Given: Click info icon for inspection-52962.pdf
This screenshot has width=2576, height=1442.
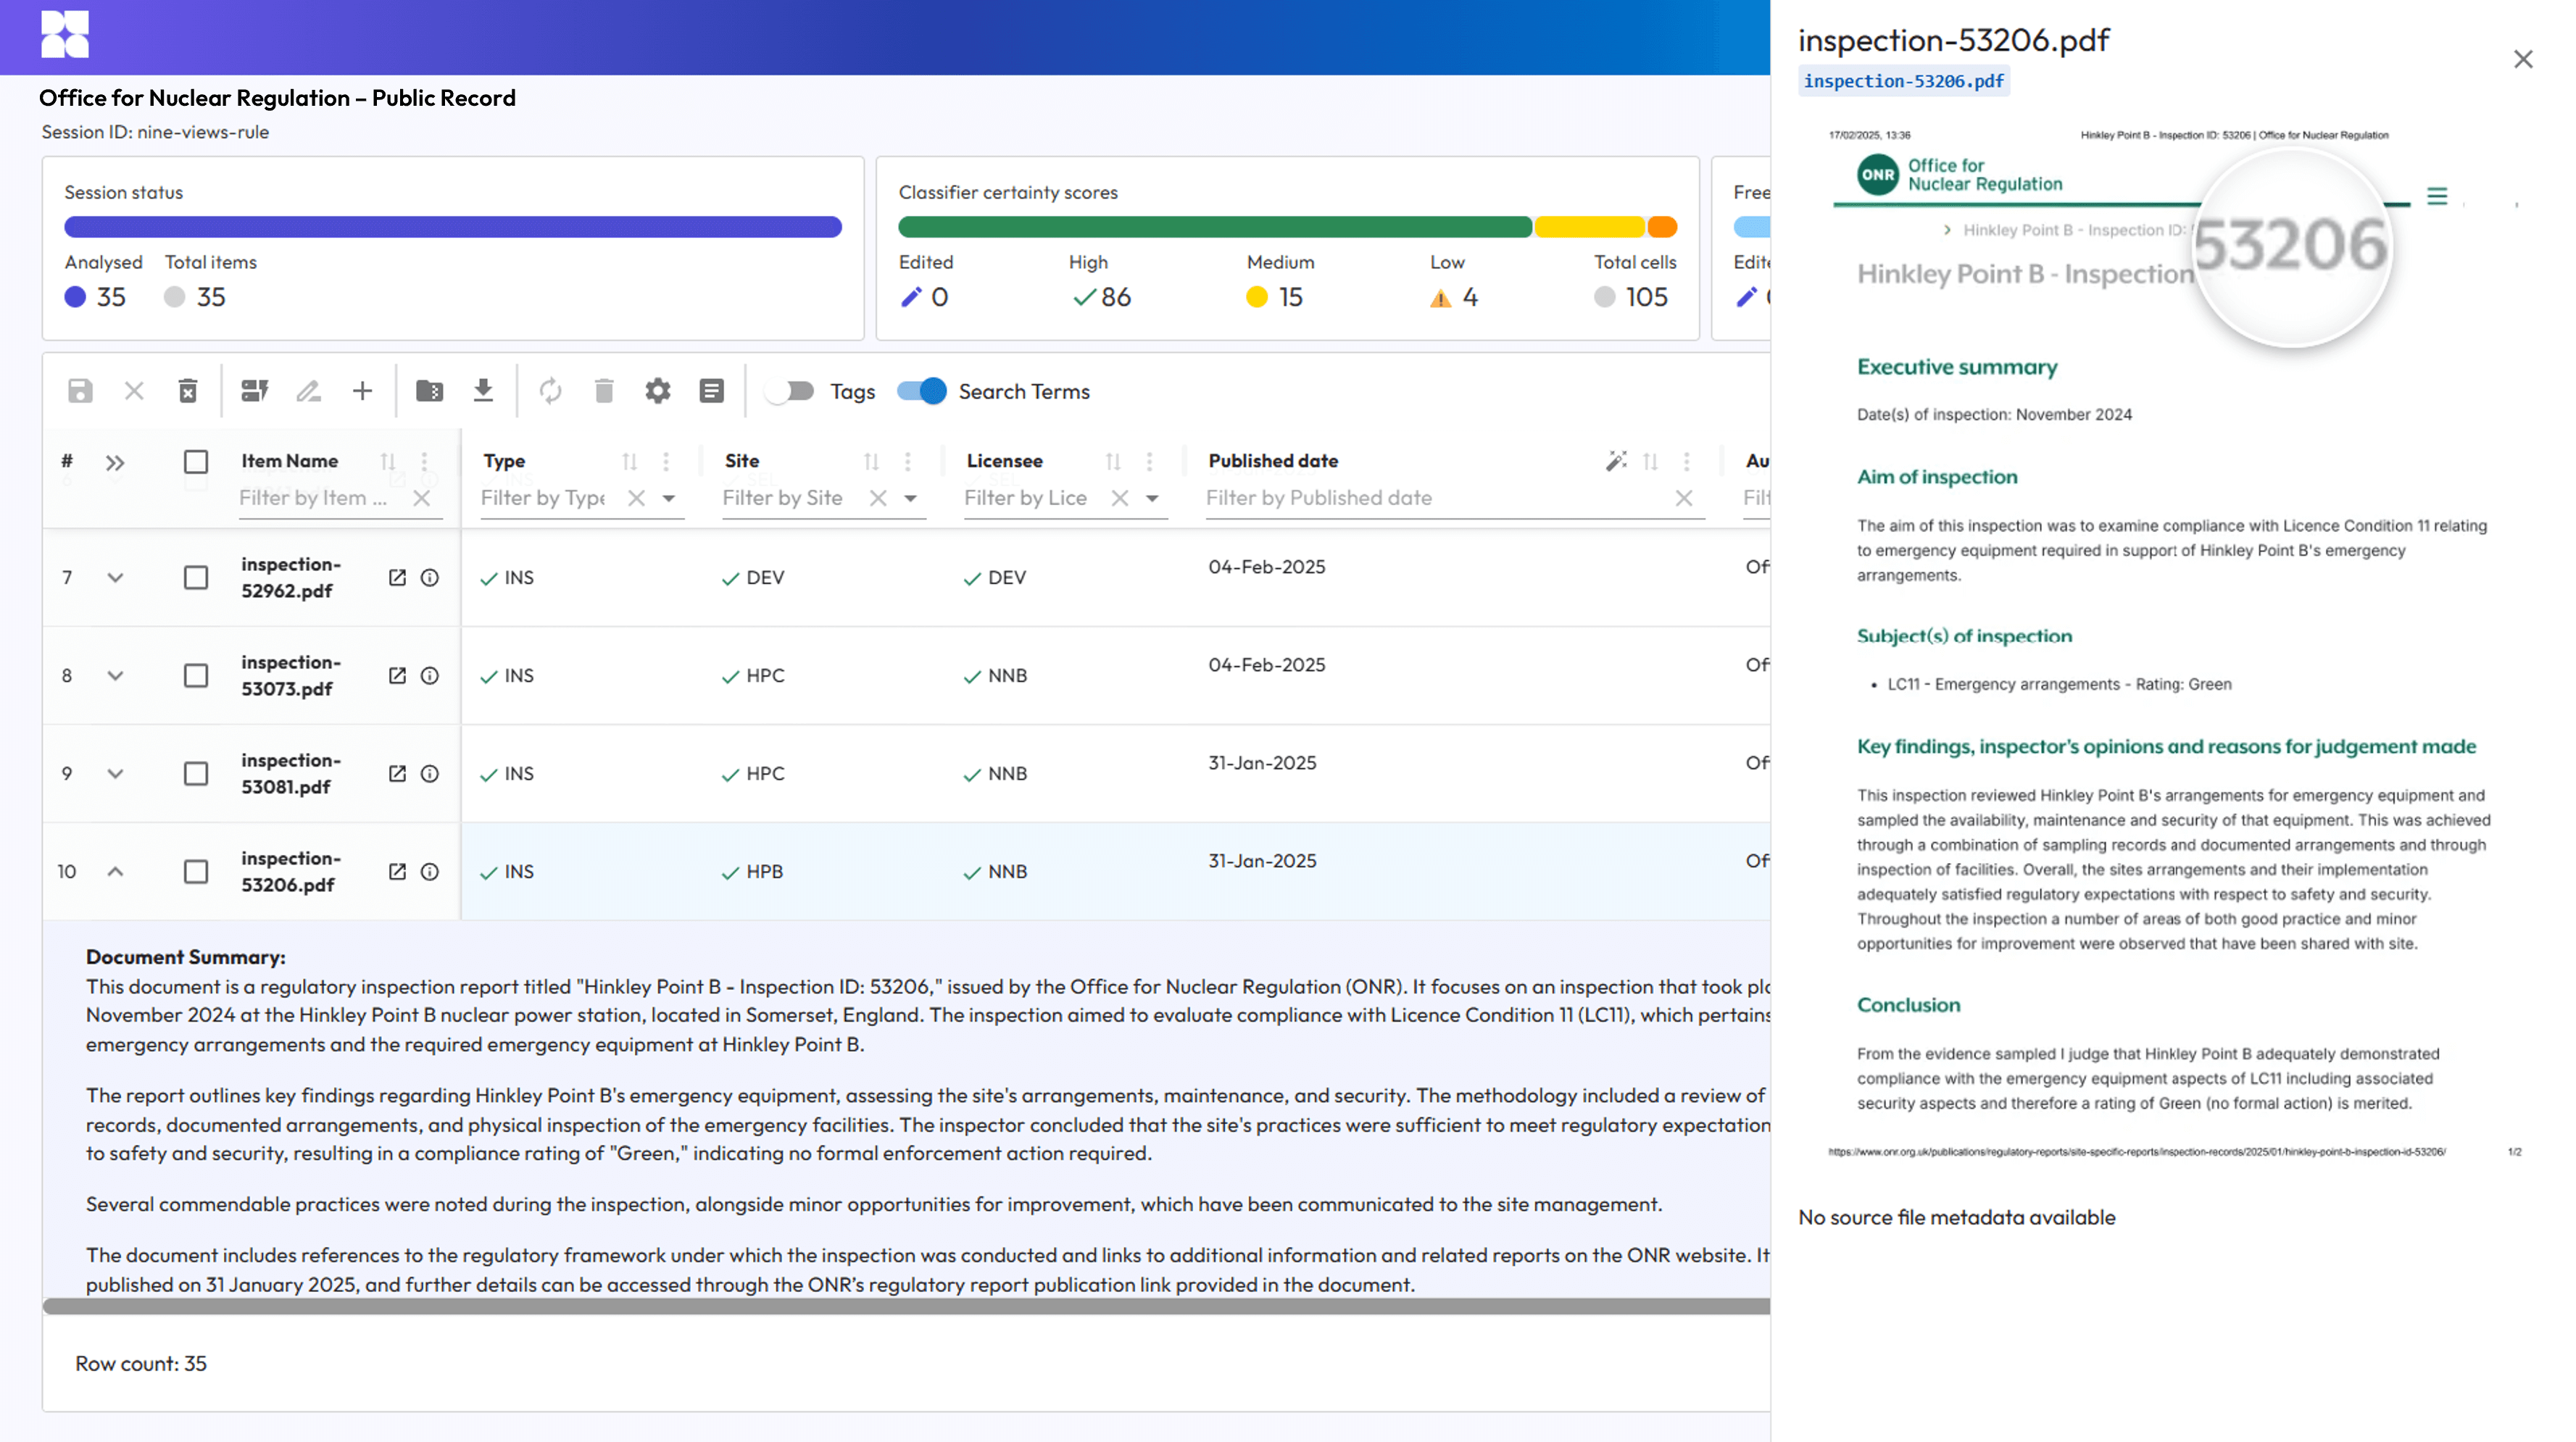Looking at the screenshot, I should pyautogui.click(x=430, y=578).
